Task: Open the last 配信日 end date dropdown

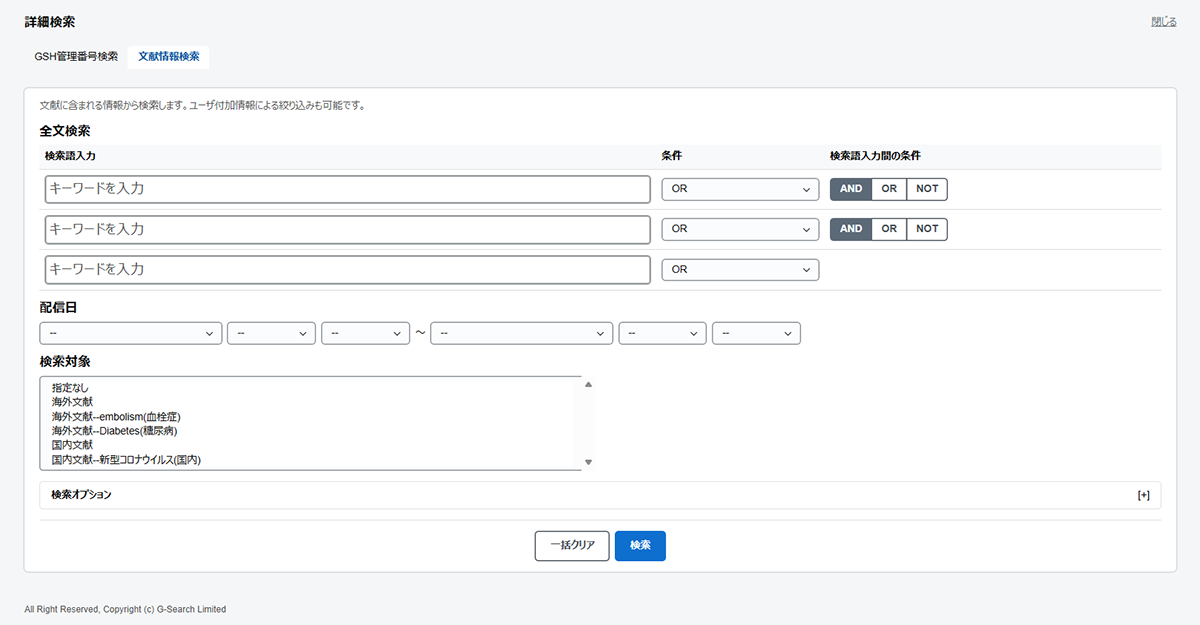Action: pos(756,333)
